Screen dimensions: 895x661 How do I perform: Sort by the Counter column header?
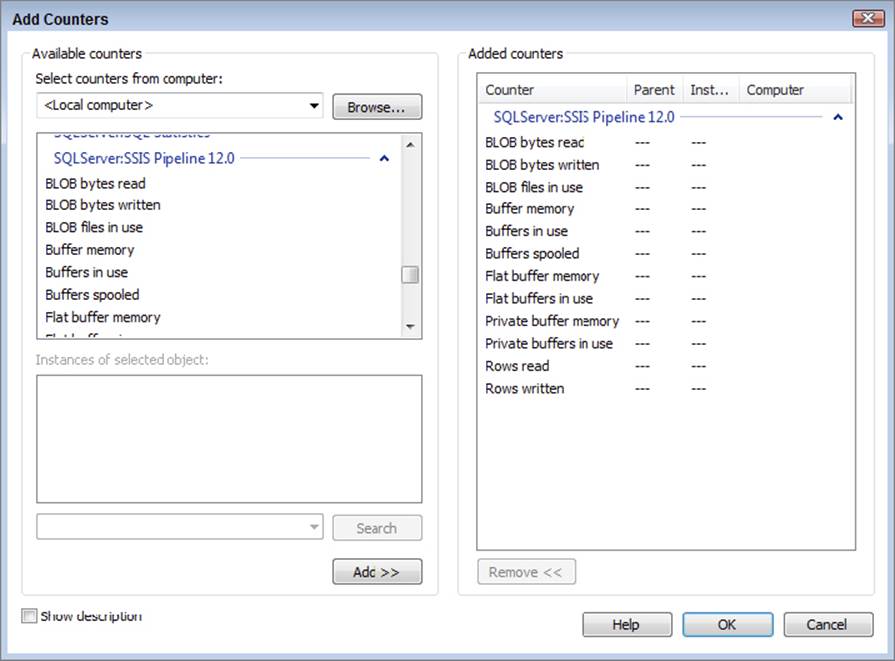[x=553, y=90]
